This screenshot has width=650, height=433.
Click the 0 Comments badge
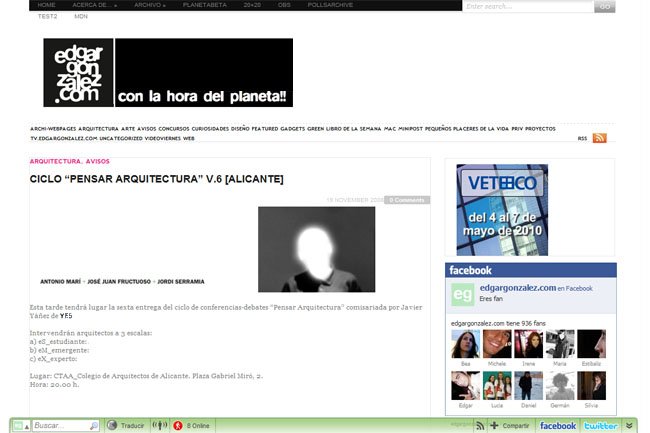tap(407, 200)
